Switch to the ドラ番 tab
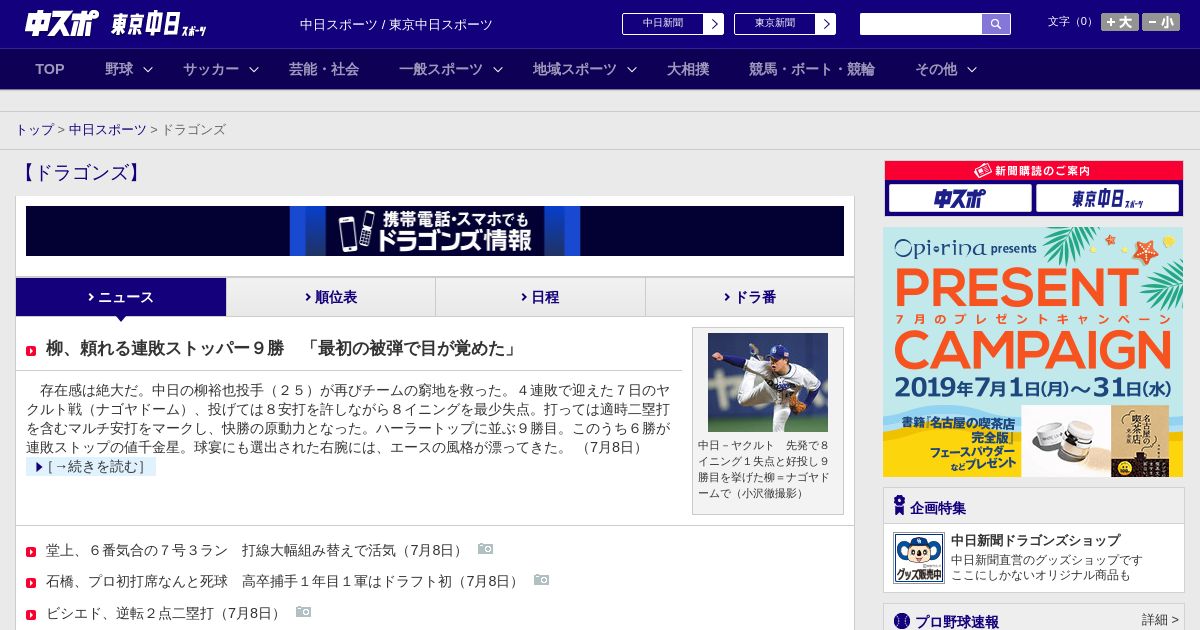Viewport: 1200px width, 630px height. pyautogui.click(x=750, y=297)
